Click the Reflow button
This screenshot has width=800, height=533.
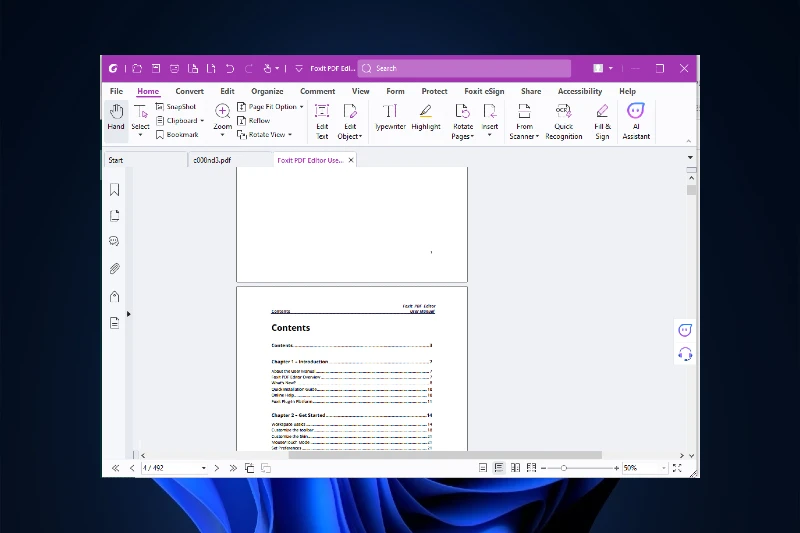point(254,121)
